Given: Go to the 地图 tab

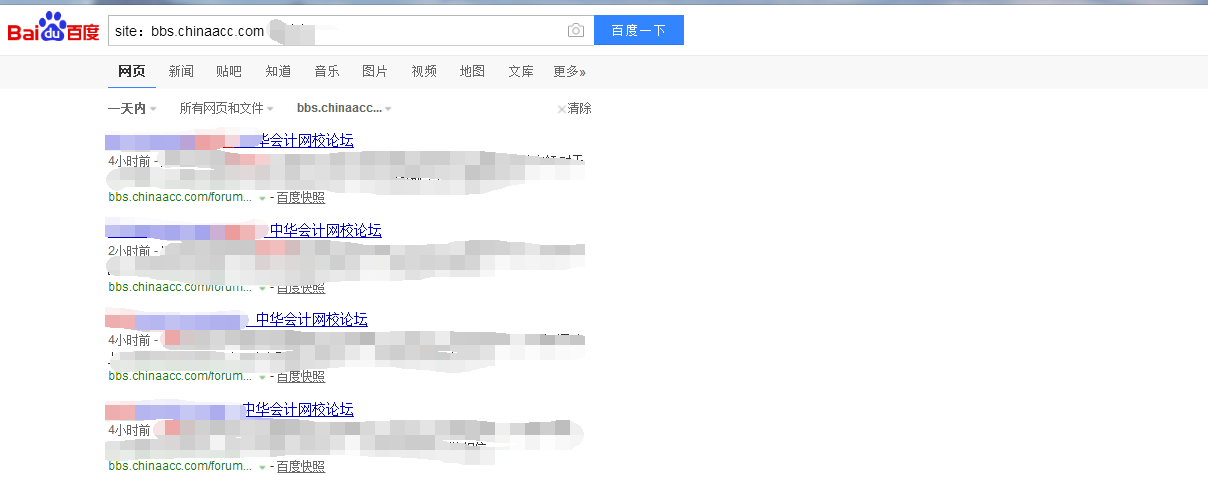Looking at the screenshot, I should tap(472, 71).
